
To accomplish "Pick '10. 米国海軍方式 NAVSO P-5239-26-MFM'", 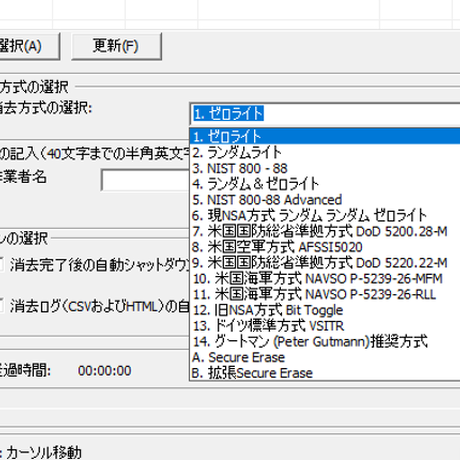I will tap(325, 279).
